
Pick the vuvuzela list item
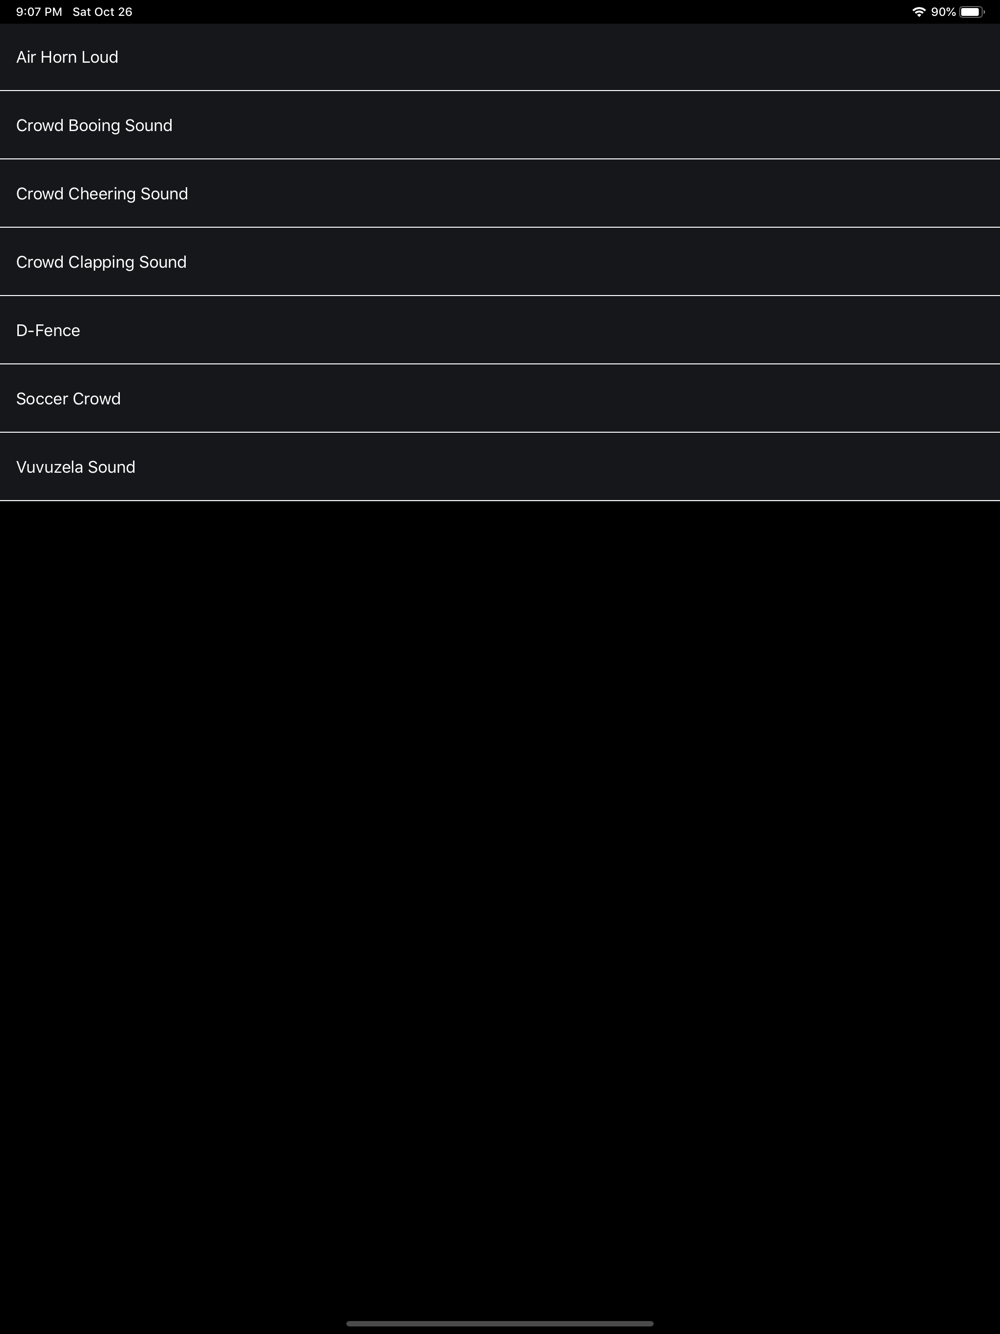coord(500,467)
